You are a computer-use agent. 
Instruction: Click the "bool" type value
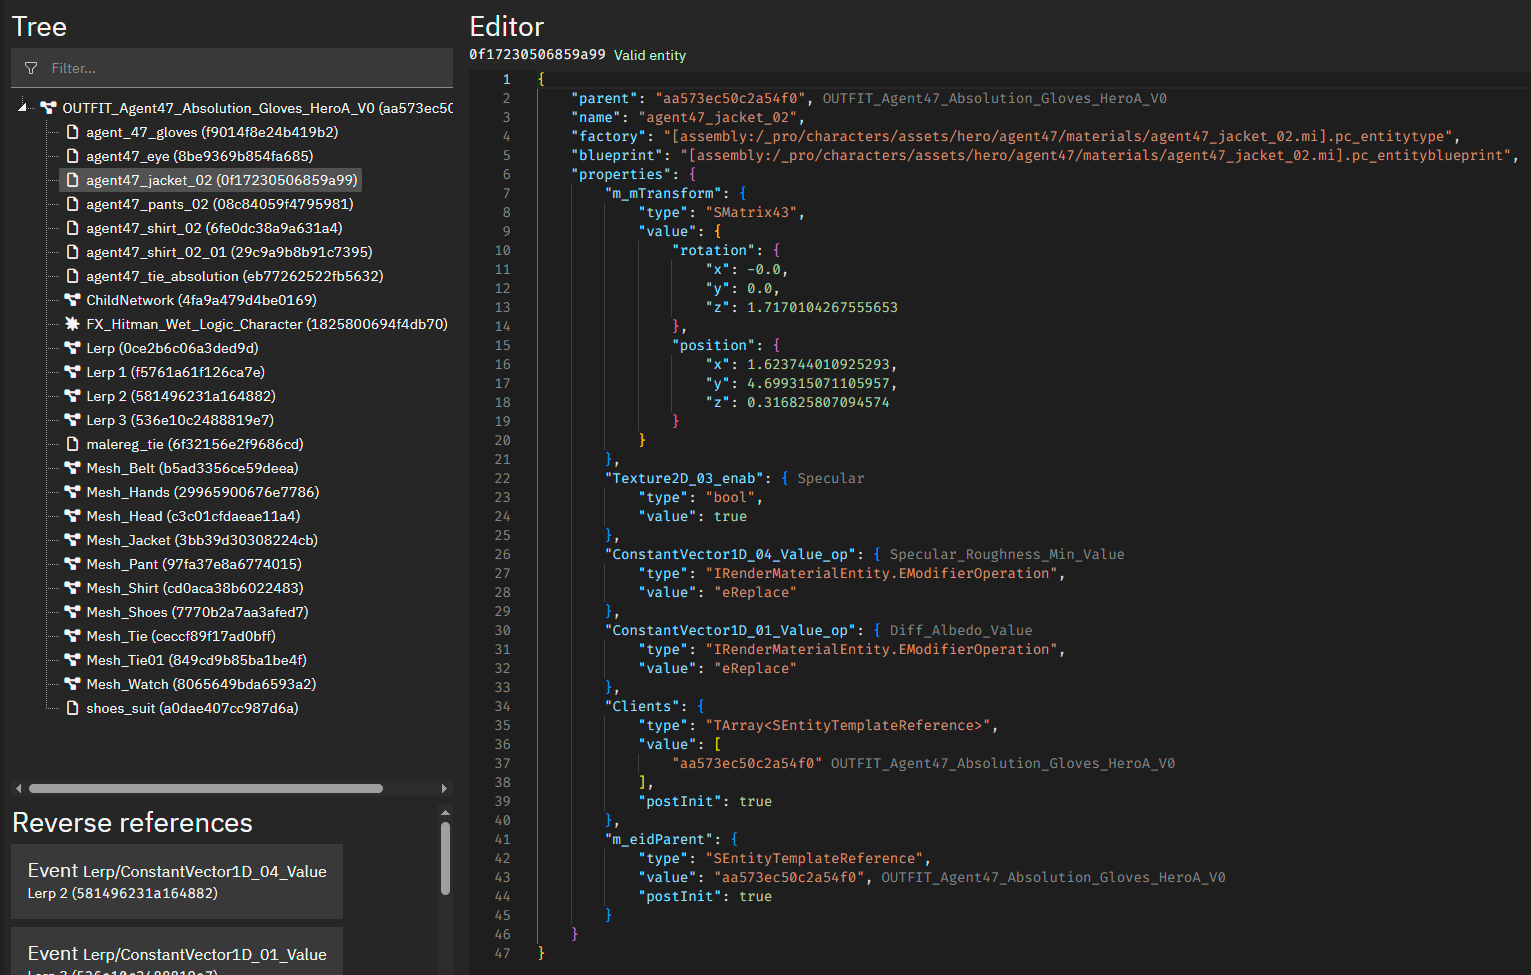click(731, 497)
